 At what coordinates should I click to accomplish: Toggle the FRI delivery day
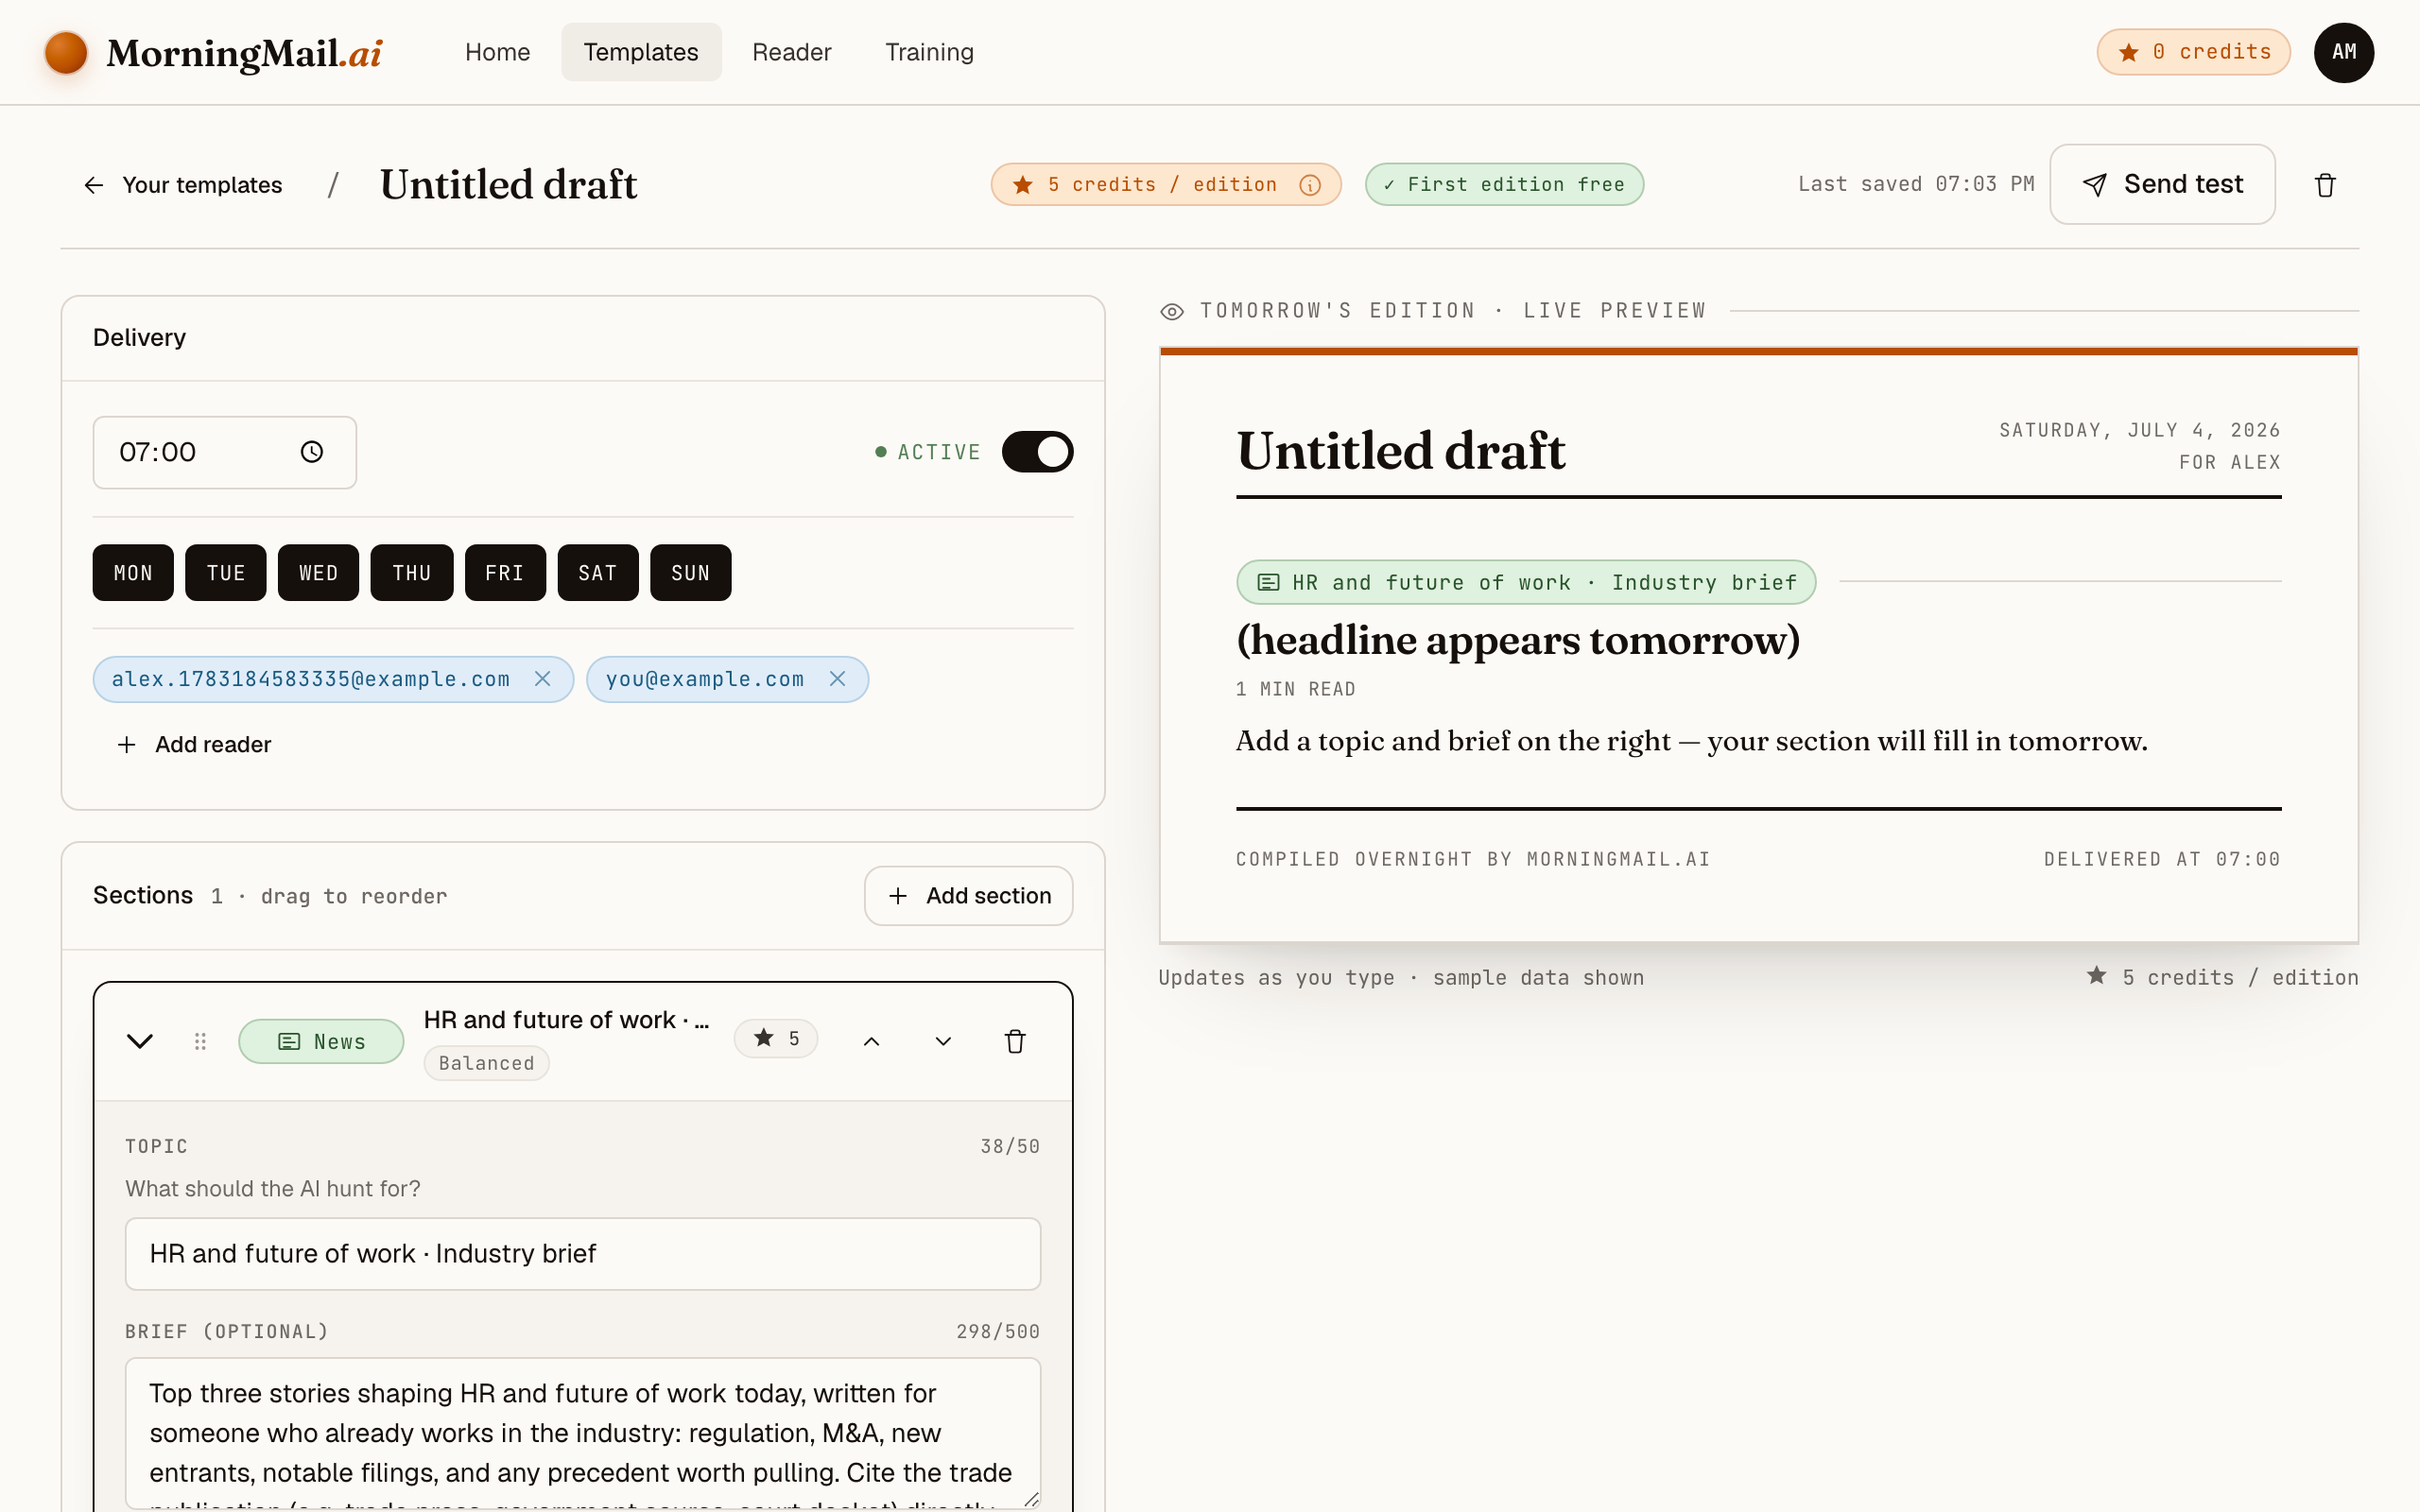click(x=505, y=573)
